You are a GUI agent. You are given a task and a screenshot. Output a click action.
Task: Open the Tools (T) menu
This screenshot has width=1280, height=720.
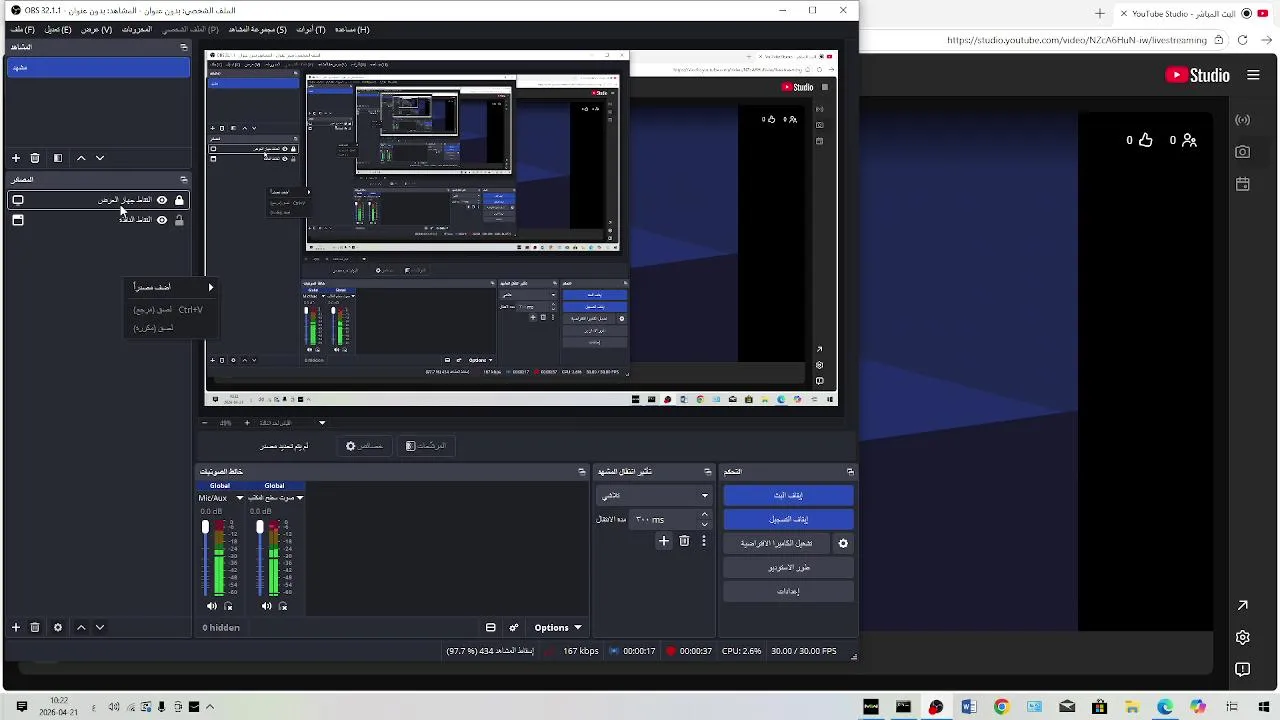[x=311, y=29]
